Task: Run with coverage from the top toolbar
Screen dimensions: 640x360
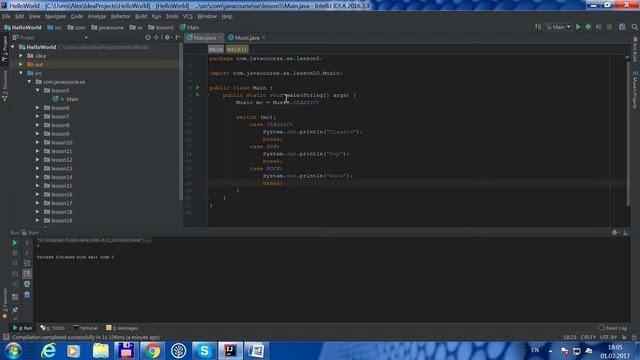Action: tap(599, 27)
